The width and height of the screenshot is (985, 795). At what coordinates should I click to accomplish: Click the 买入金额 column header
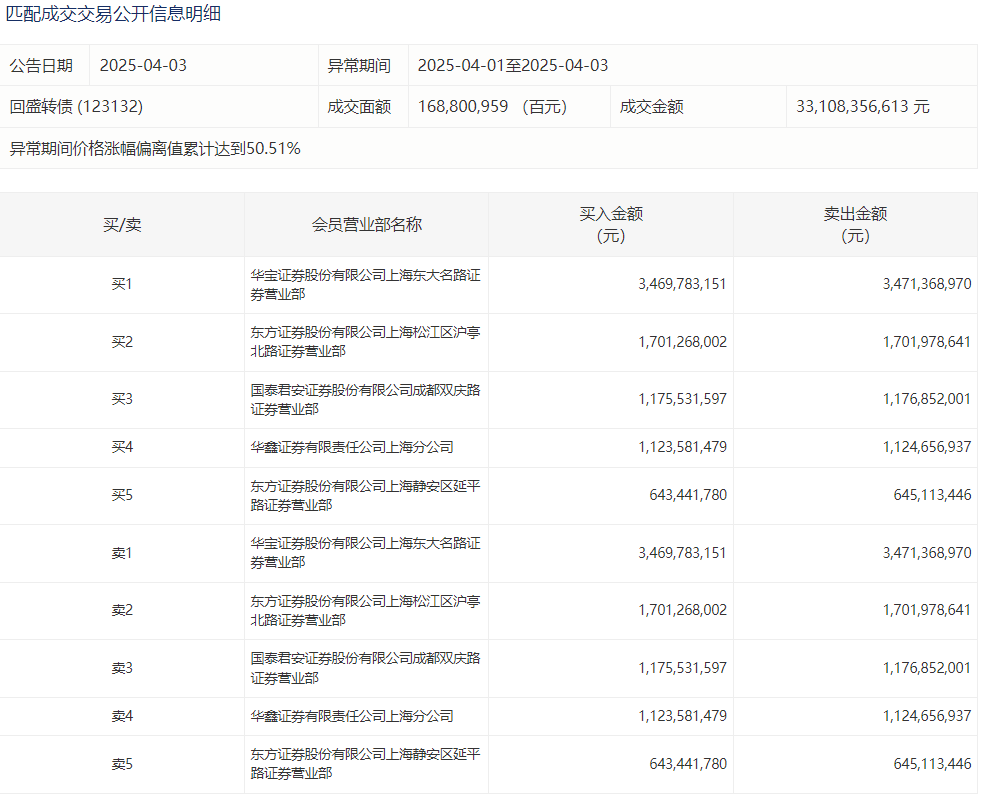click(x=611, y=225)
